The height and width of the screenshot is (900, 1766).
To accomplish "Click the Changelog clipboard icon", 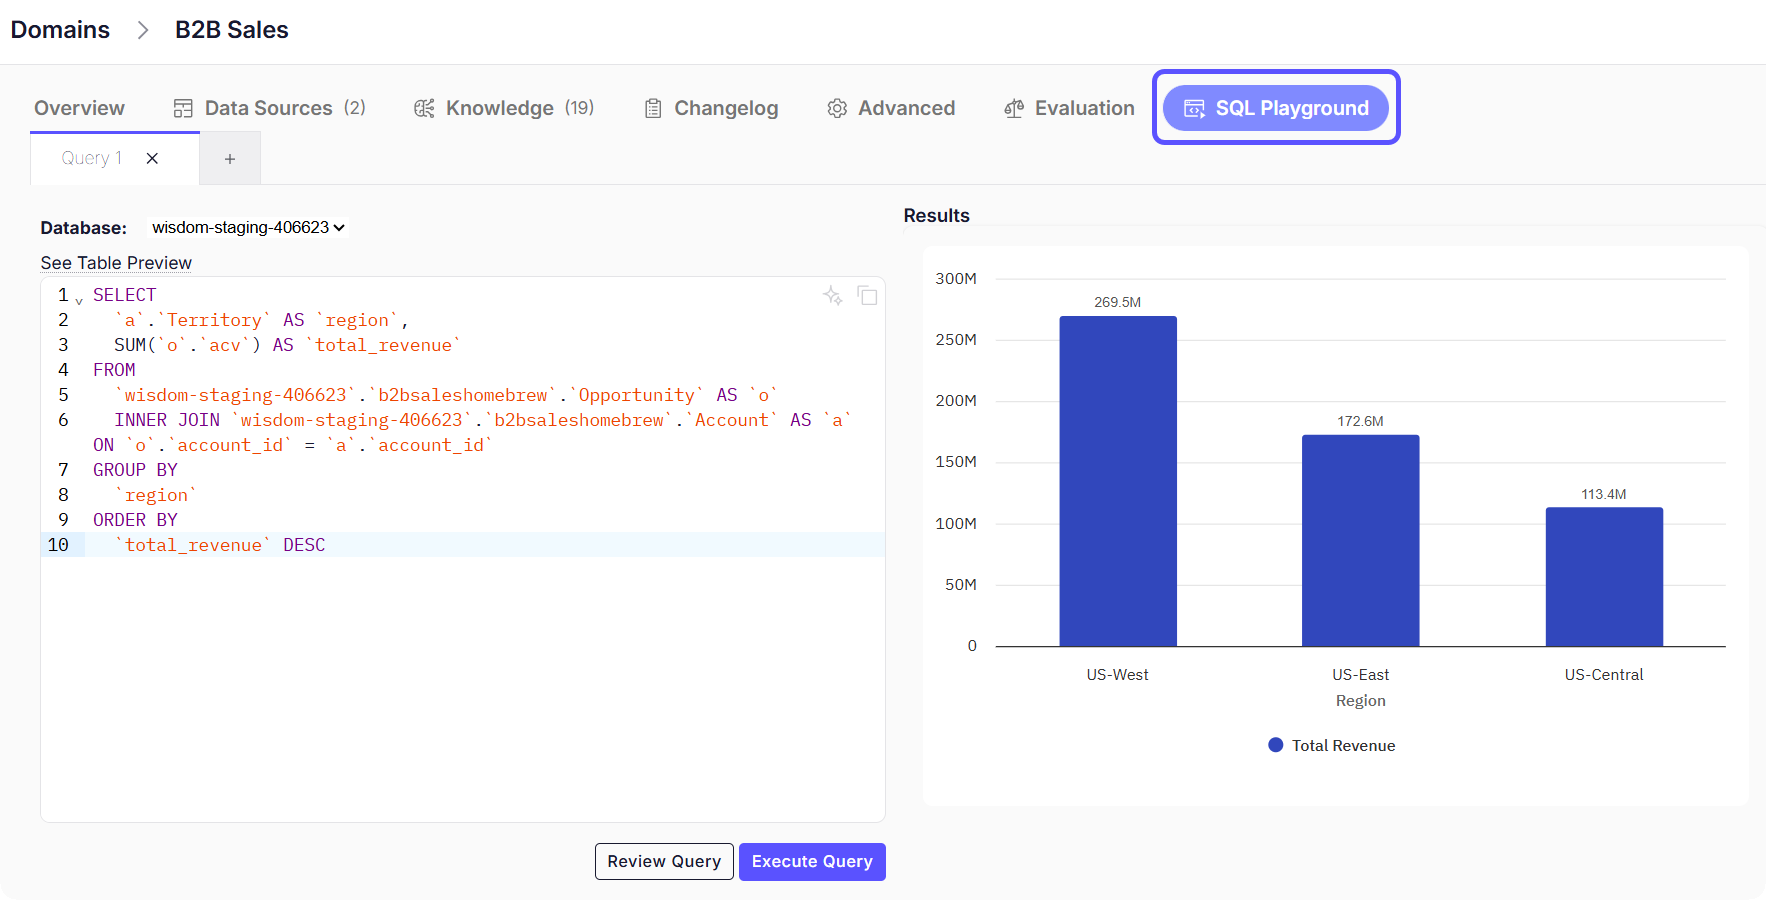I will (653, 108).
